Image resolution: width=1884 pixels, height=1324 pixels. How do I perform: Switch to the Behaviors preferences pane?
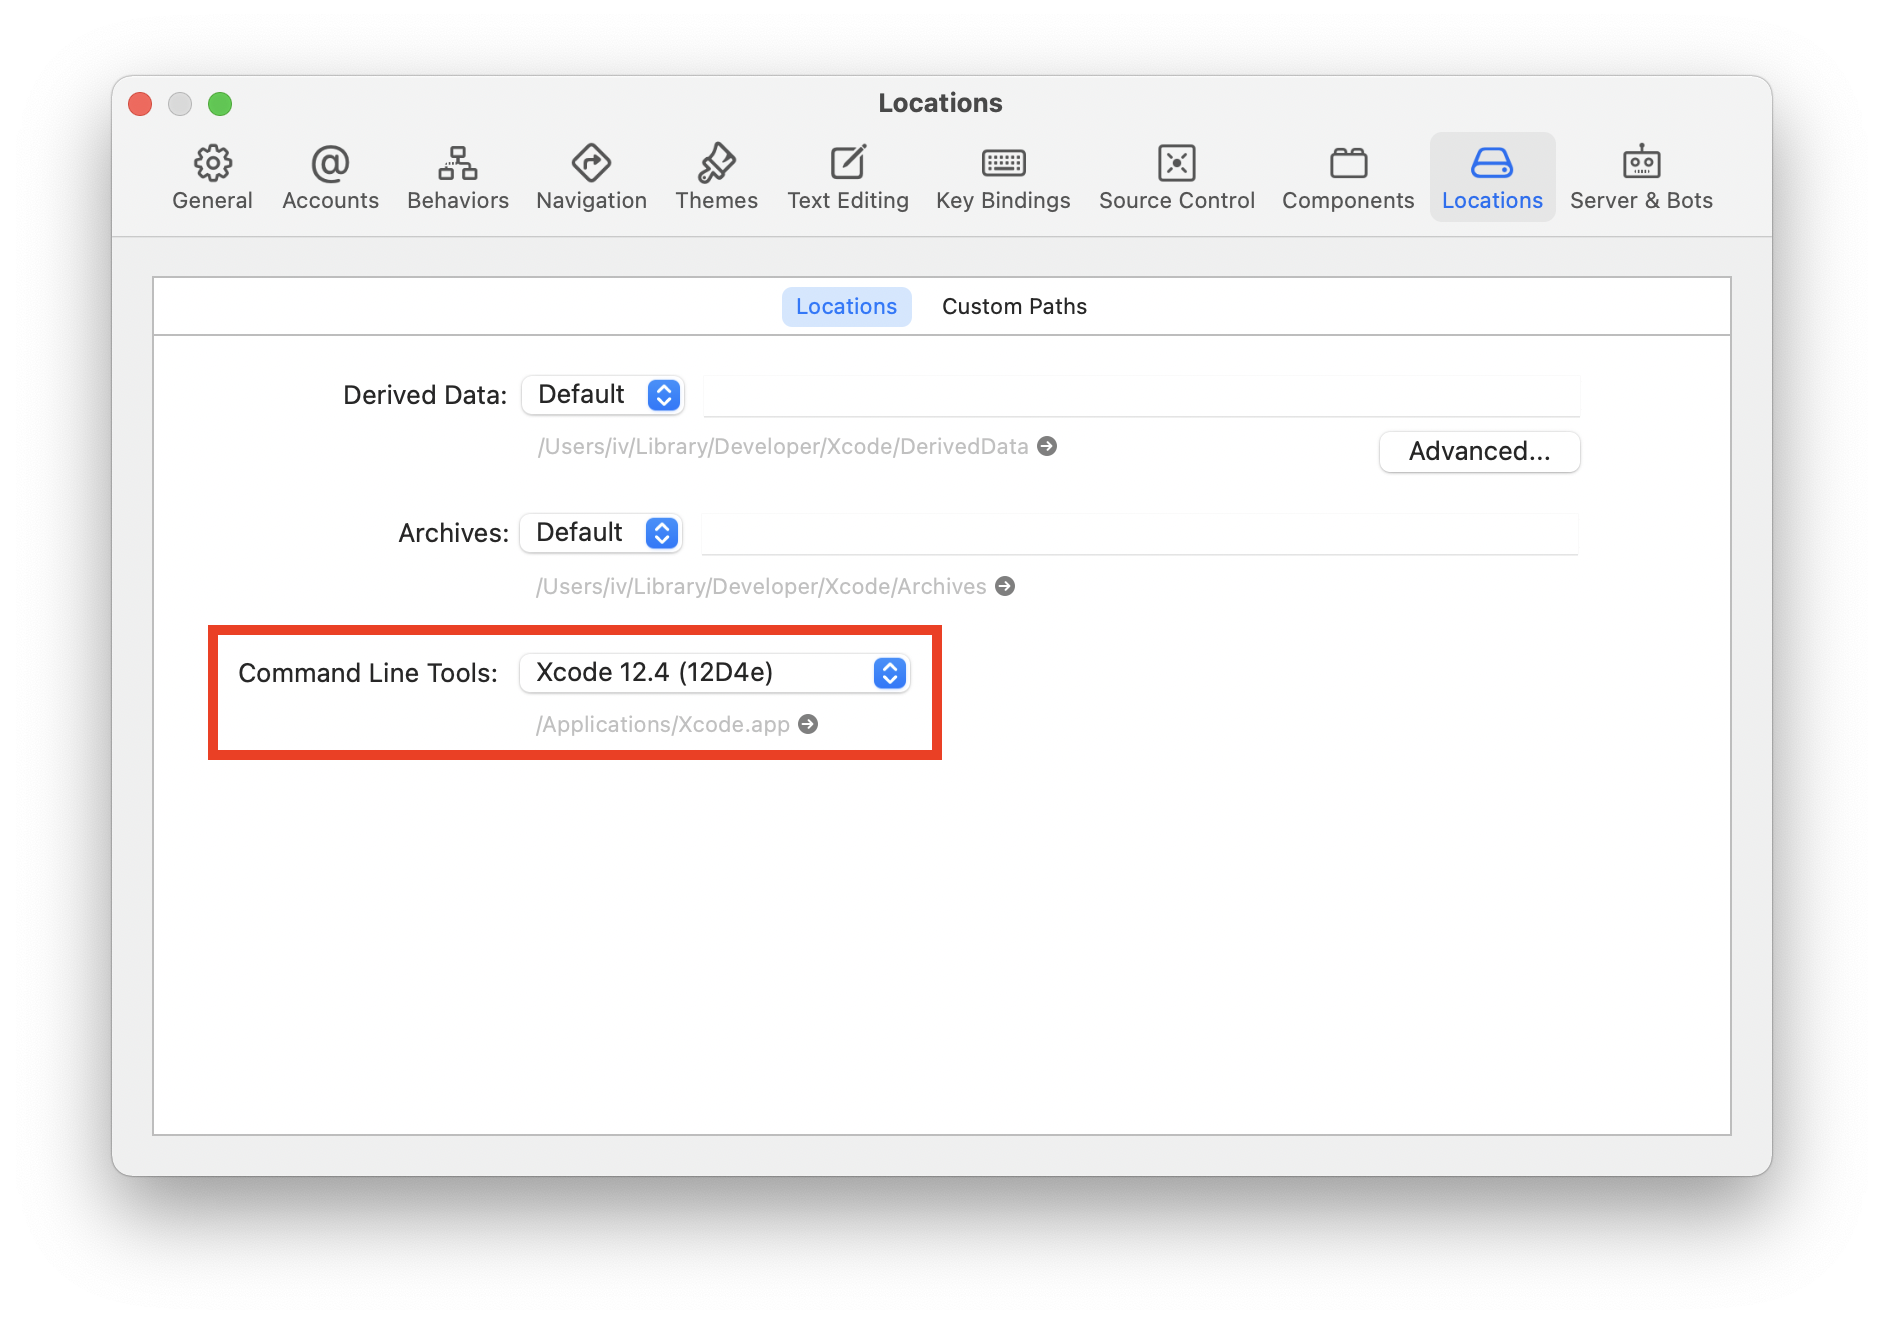click(458, 178)
